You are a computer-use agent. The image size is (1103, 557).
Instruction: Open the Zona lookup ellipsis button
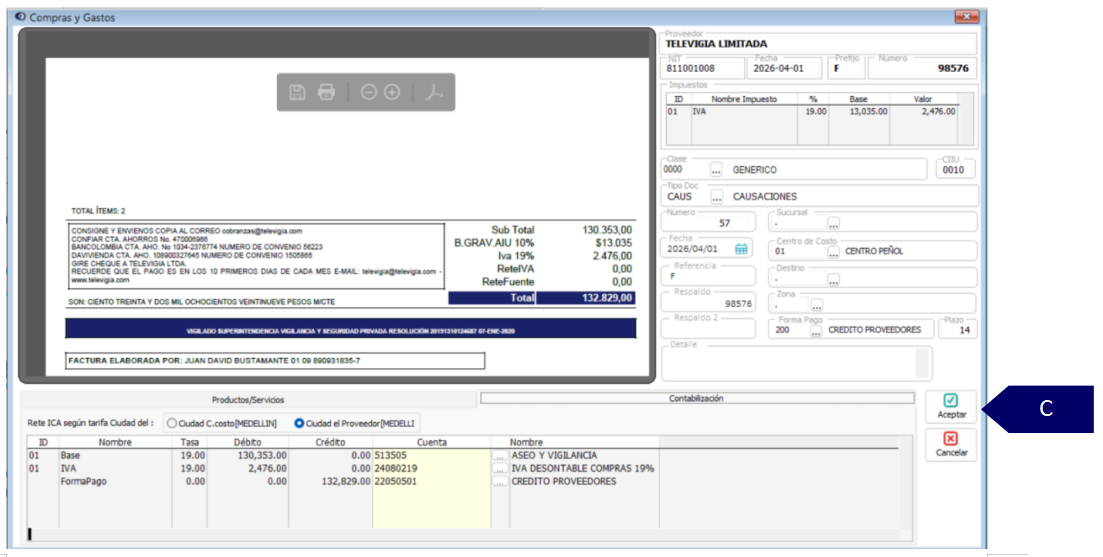click(x=817, y=305)
